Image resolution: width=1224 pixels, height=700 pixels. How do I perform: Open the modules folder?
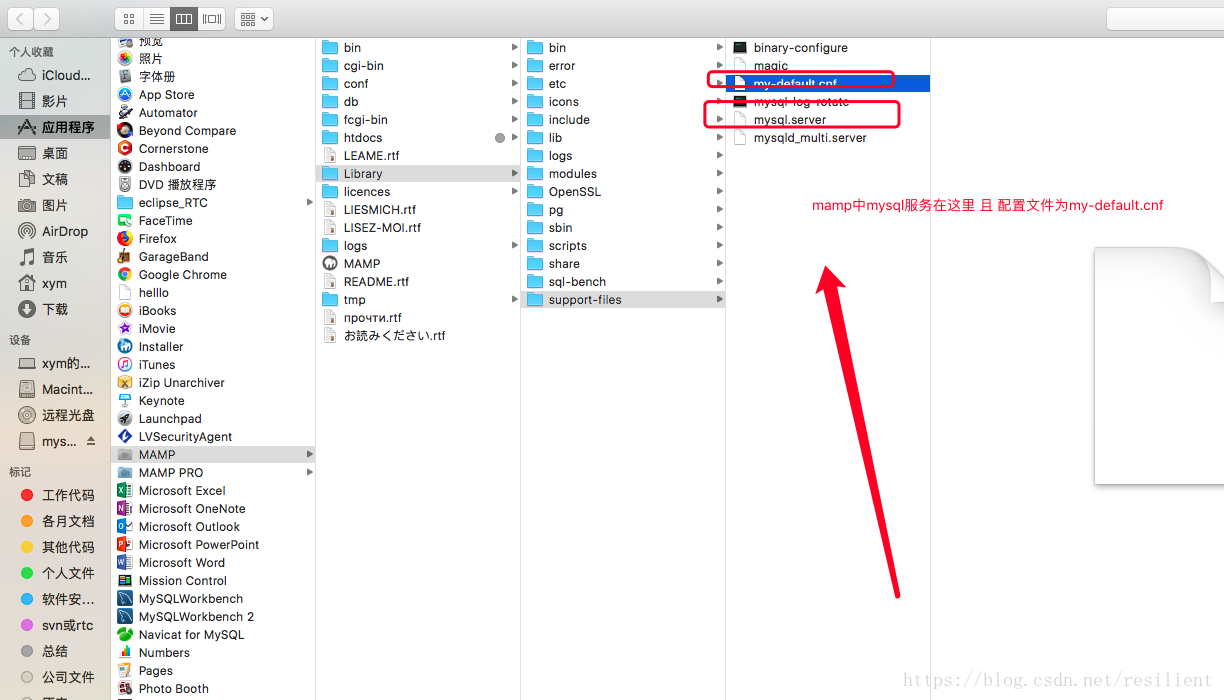(x=623, y=174)
